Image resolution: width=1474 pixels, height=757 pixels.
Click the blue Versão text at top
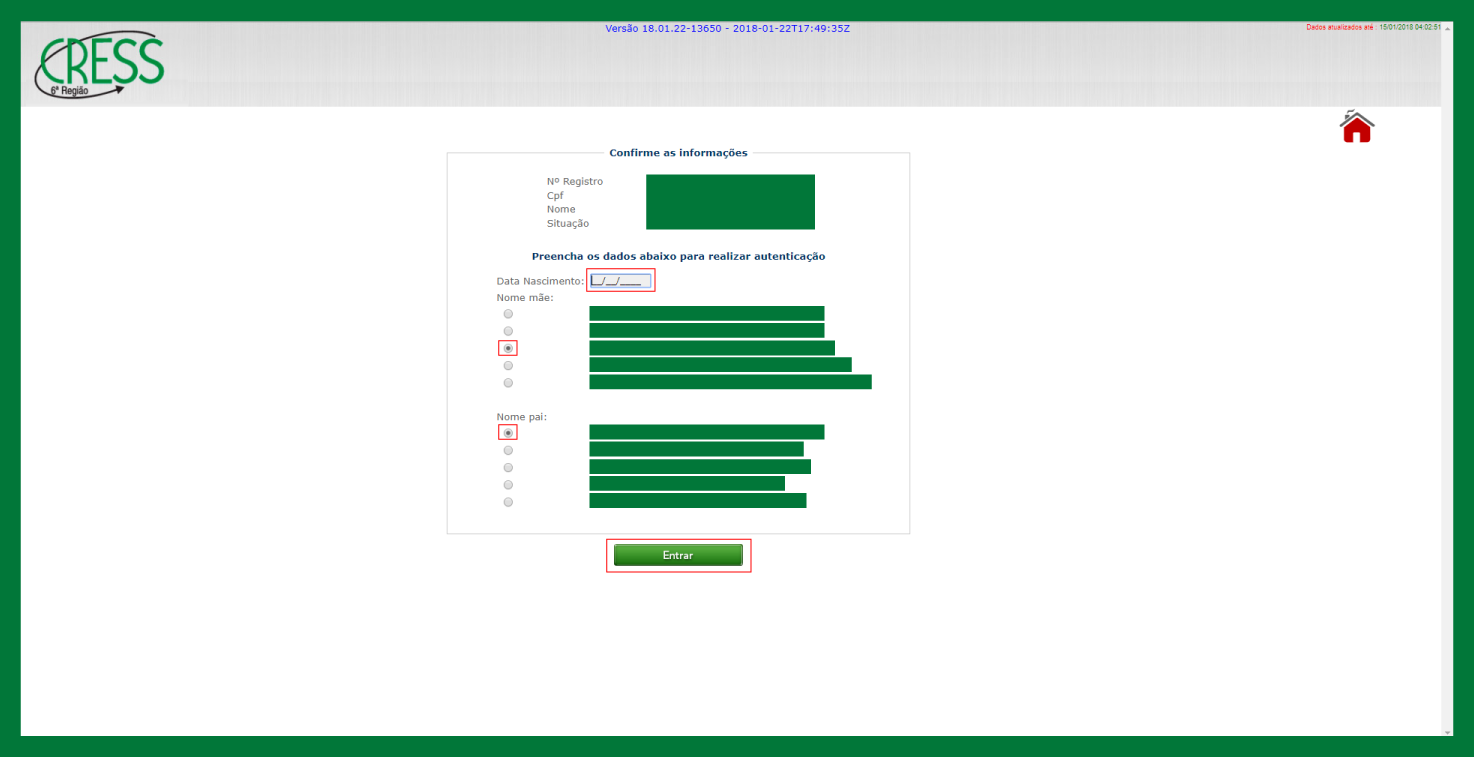[727, 28]
